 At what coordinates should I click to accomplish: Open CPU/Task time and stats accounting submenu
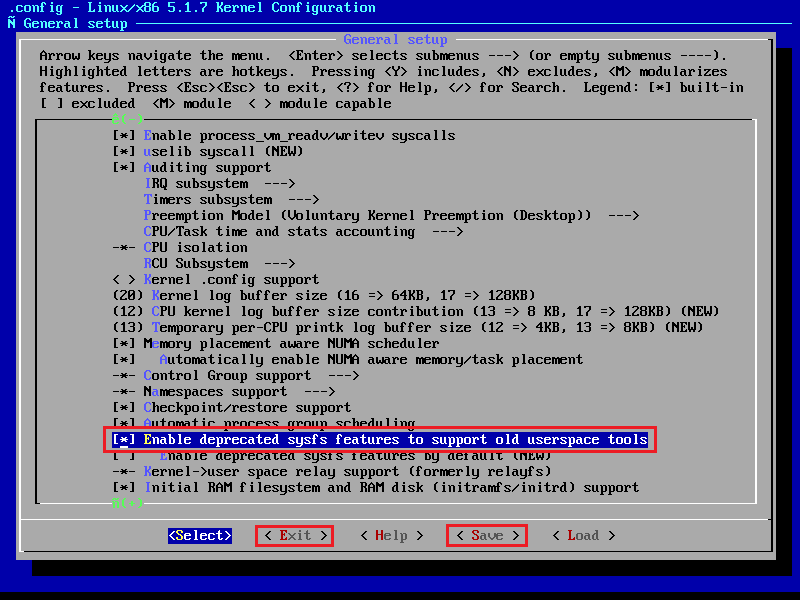[x=304, y=232]
